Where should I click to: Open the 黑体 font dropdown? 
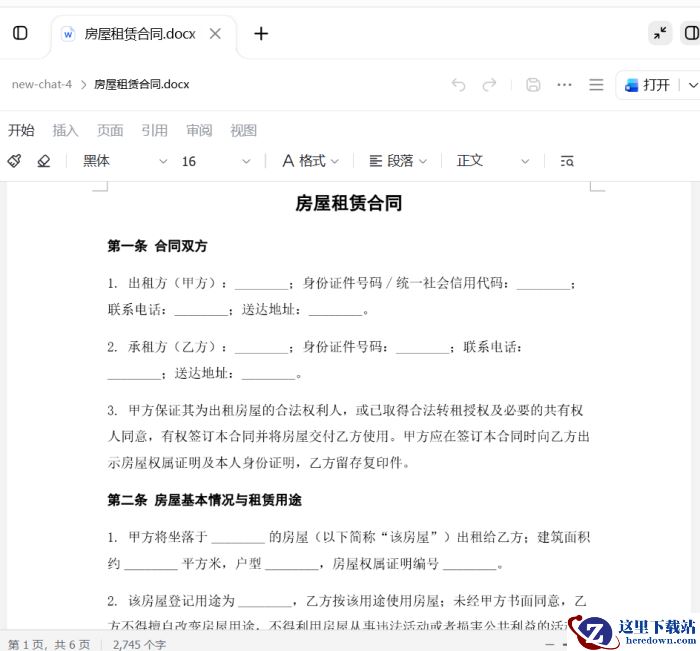[x=125, y=161]
